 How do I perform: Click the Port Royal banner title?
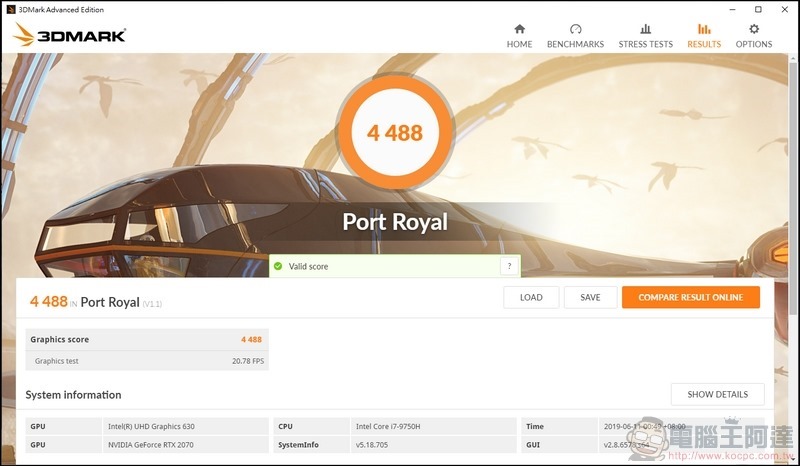point(395,222)
